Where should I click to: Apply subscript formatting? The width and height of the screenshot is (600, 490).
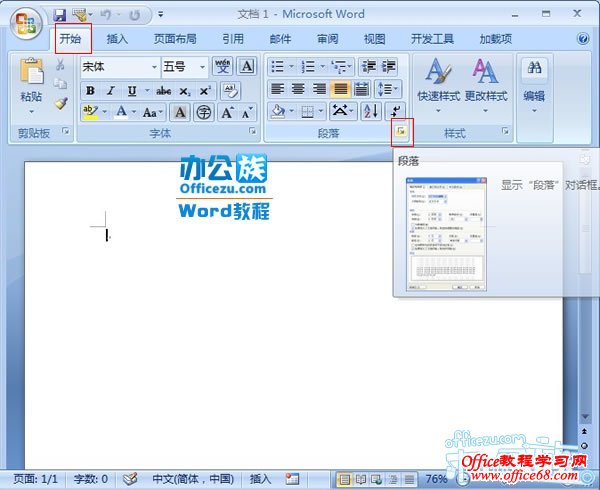pyautogui.click(x=185, y=91)
